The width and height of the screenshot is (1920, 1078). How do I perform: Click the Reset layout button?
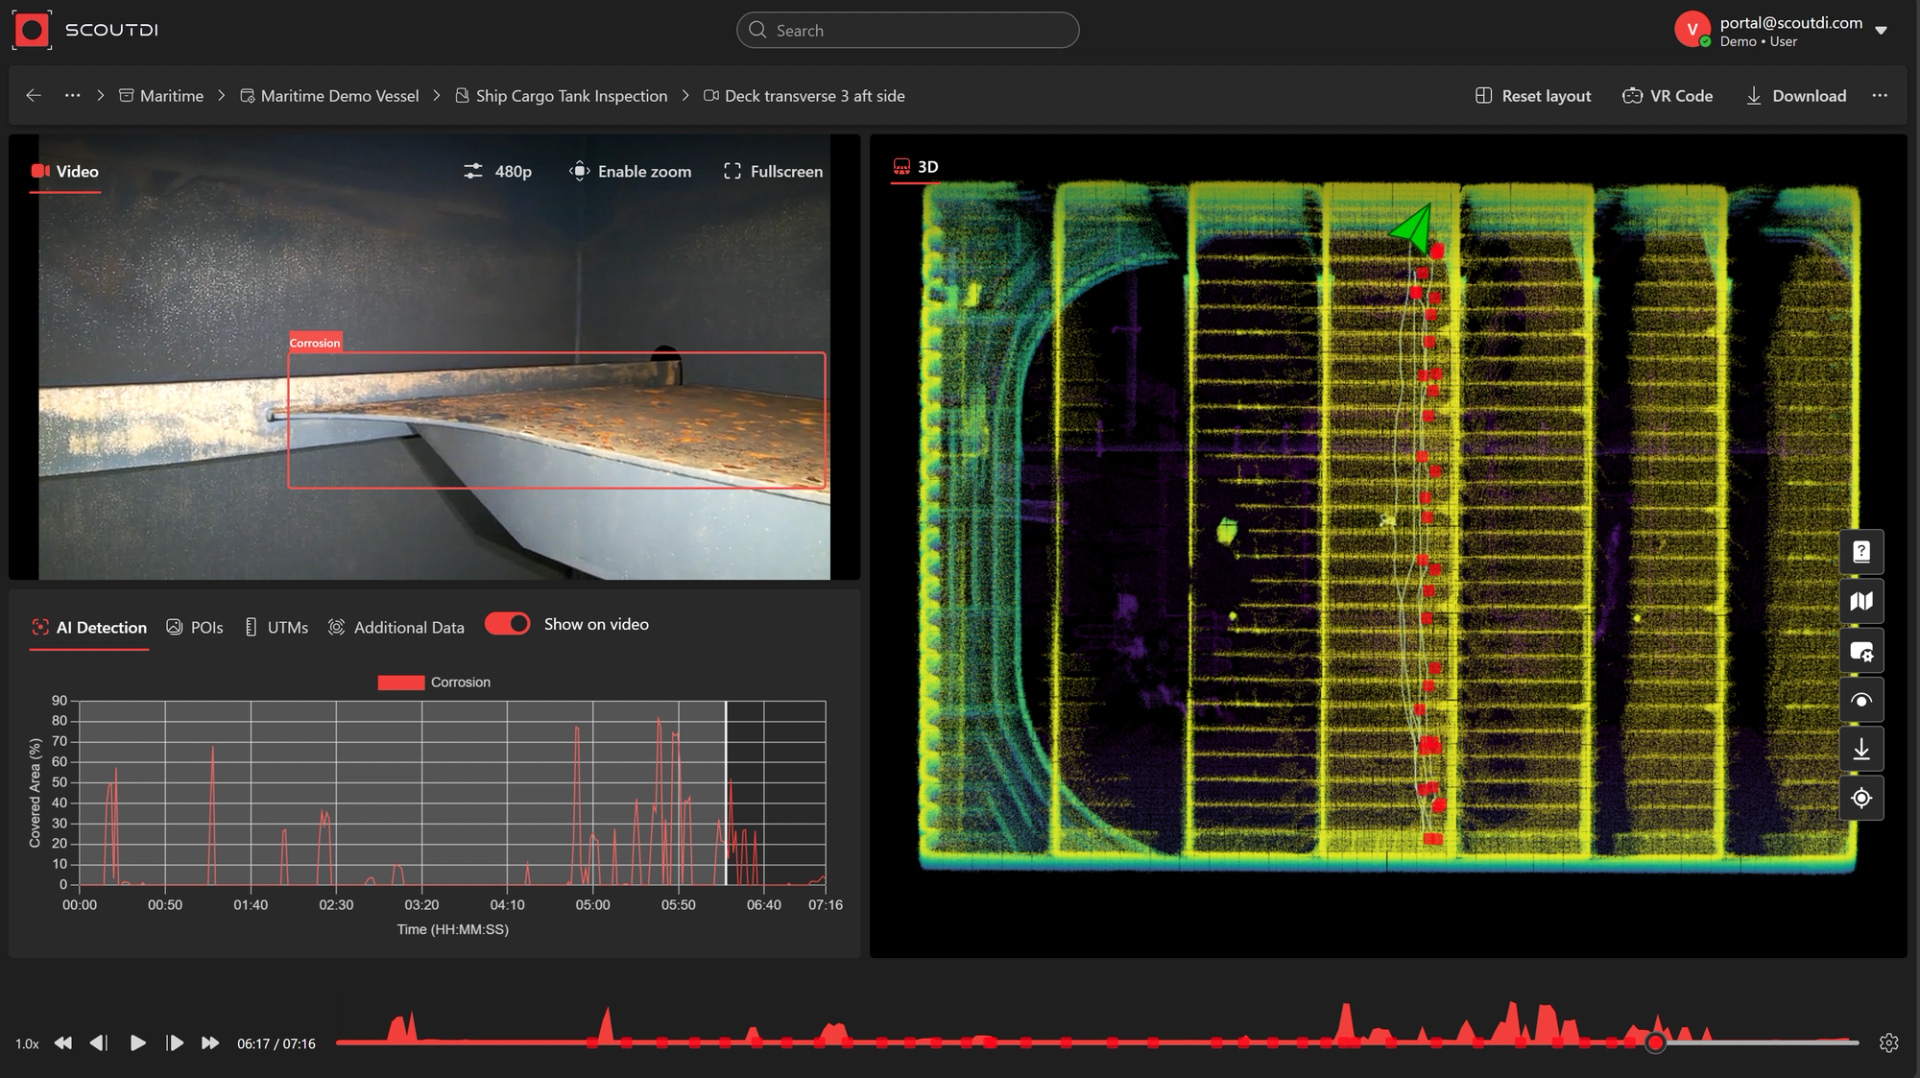(x=1533, y=95)
